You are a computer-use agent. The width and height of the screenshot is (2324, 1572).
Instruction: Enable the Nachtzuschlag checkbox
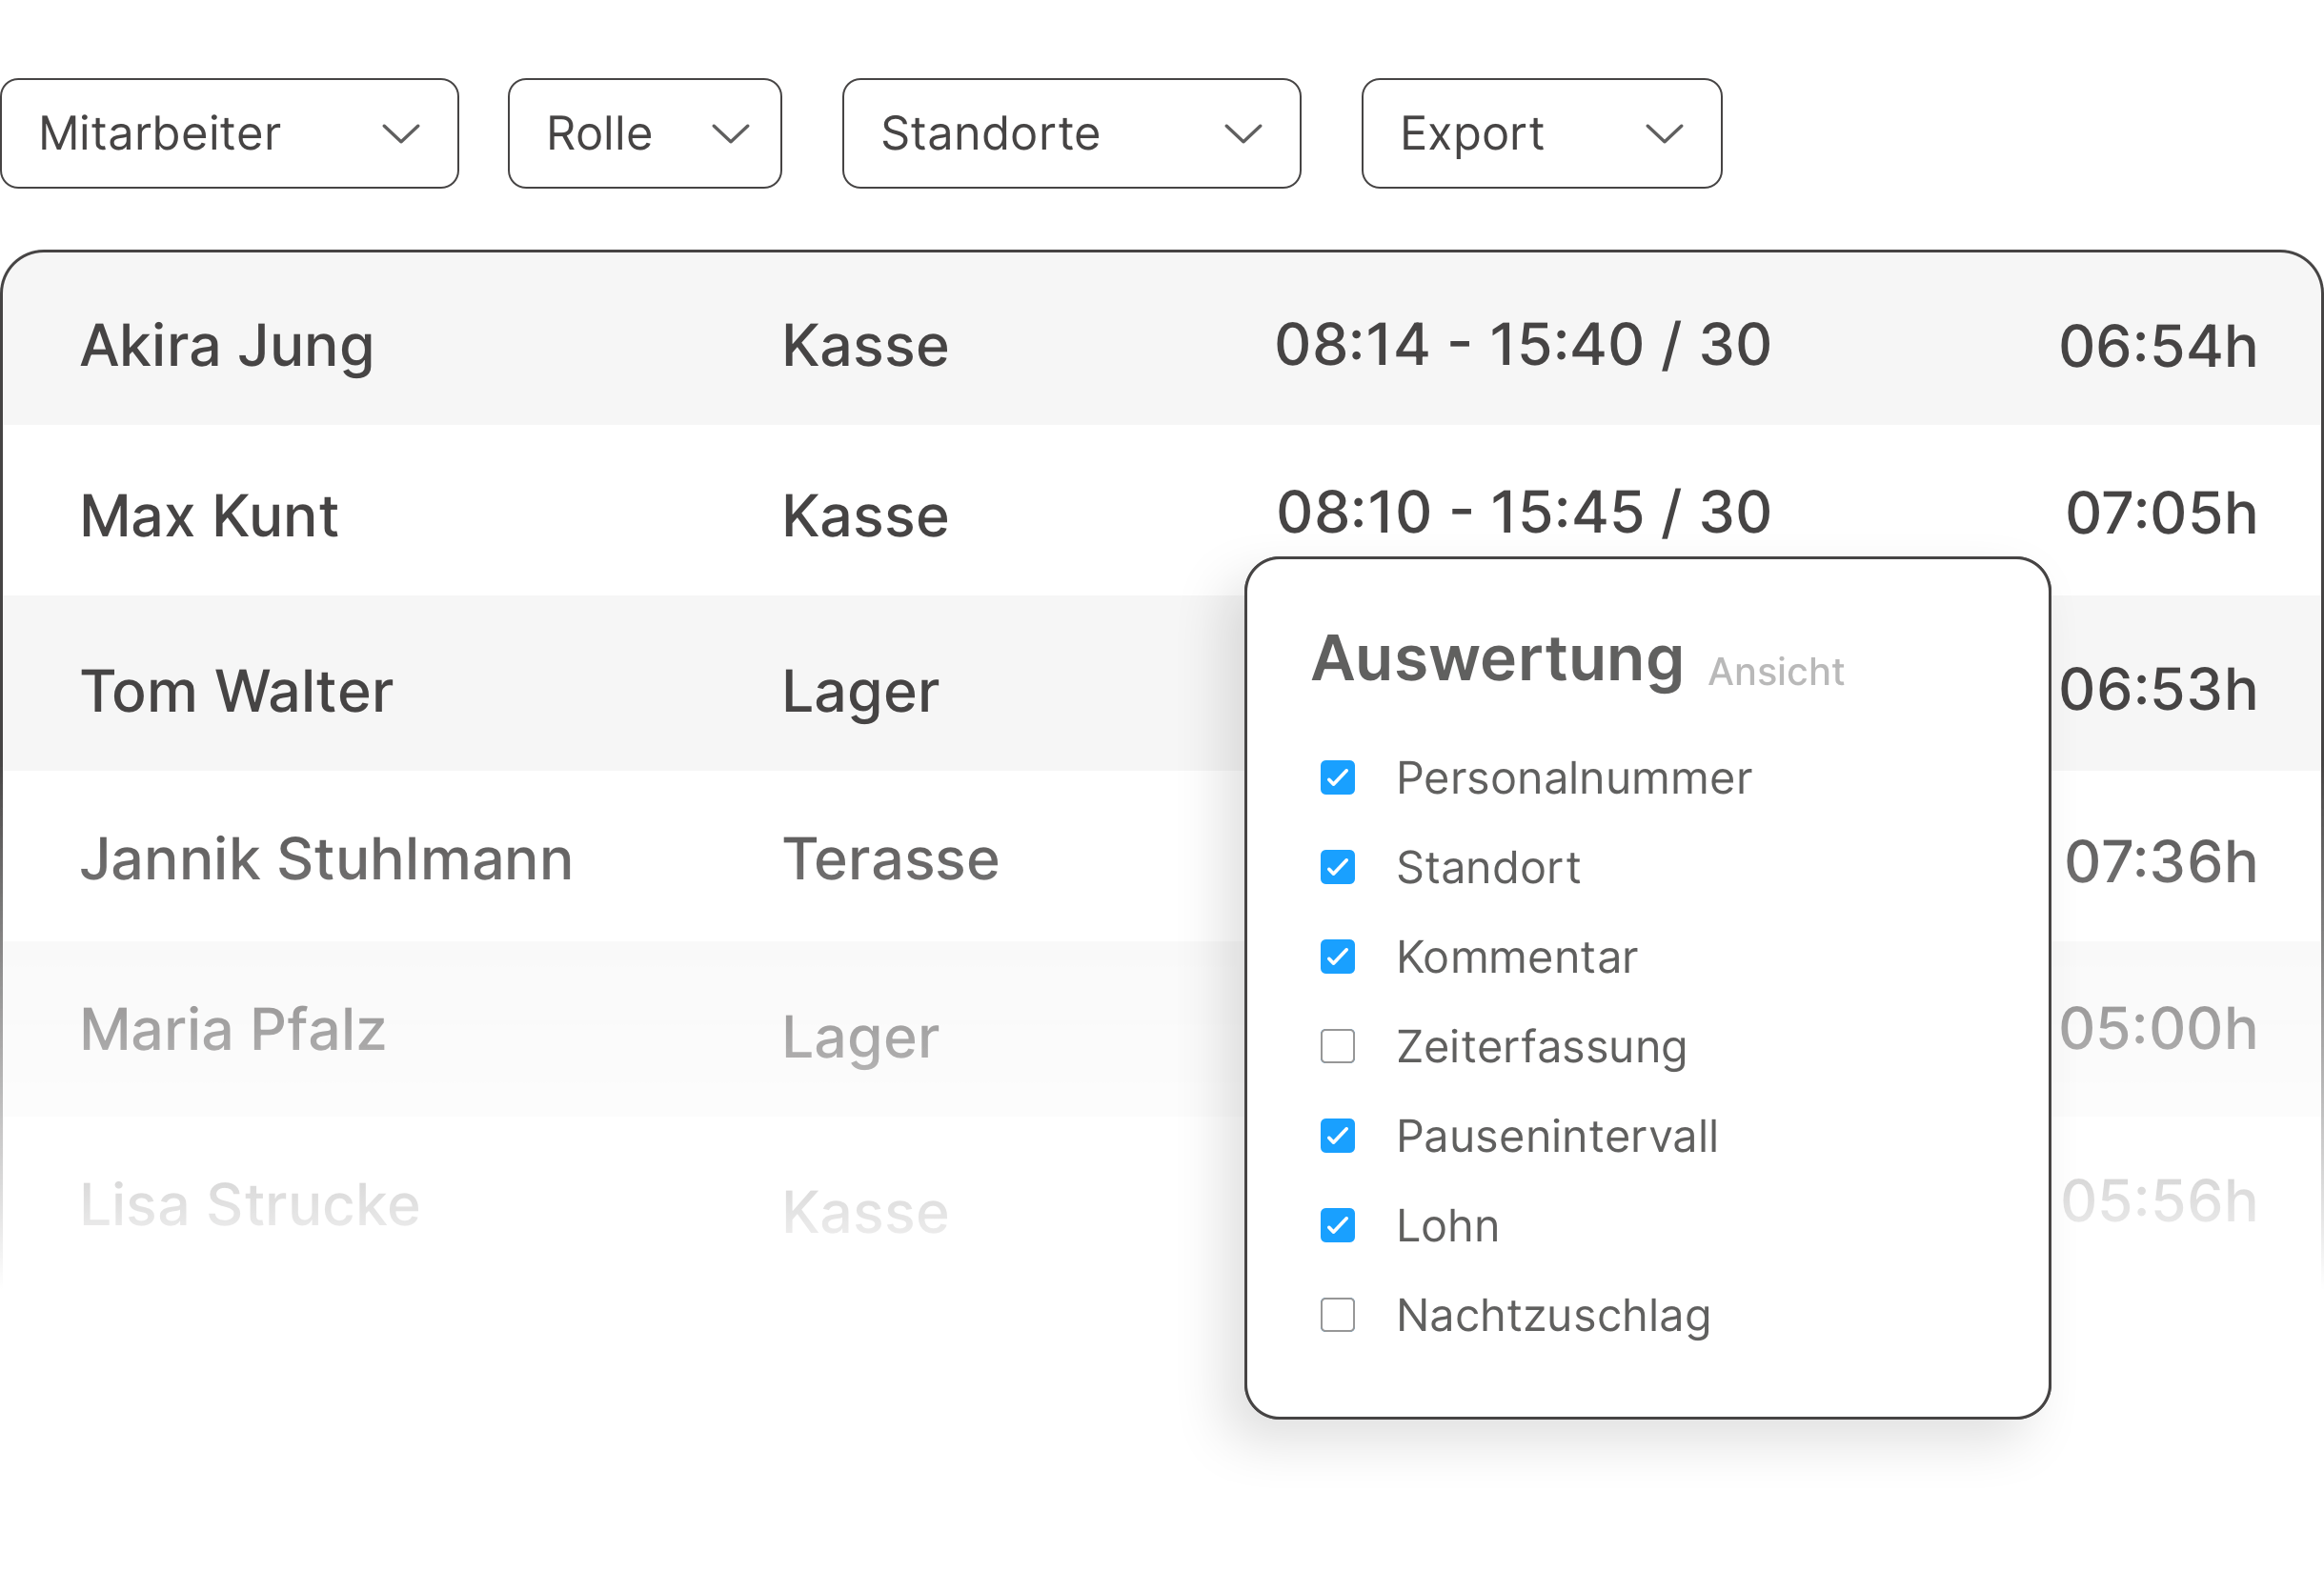[x=1337, y=1315]
